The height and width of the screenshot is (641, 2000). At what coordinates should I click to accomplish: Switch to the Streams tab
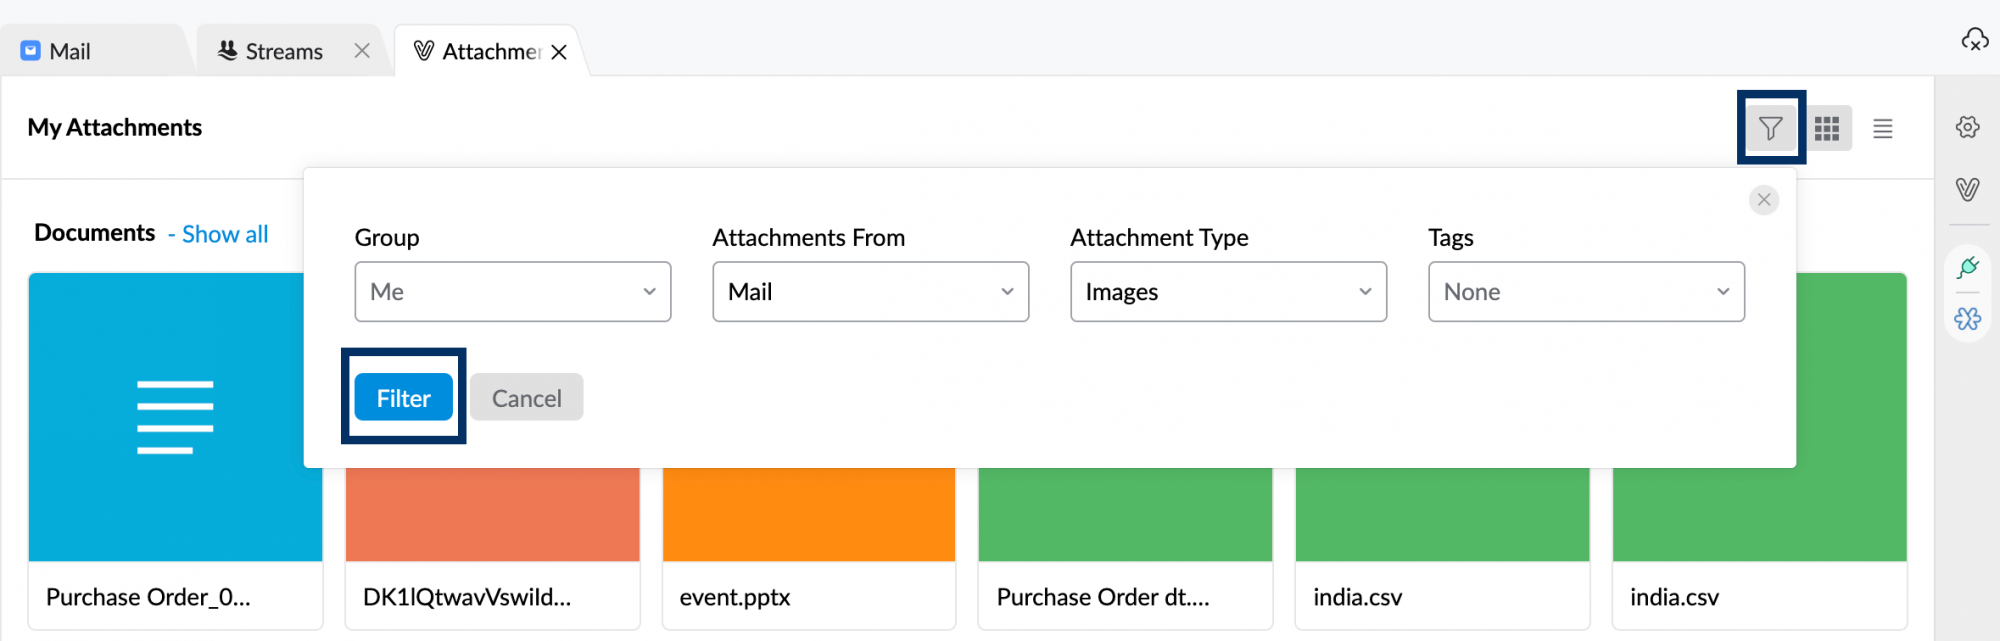[x=283, y=51]
